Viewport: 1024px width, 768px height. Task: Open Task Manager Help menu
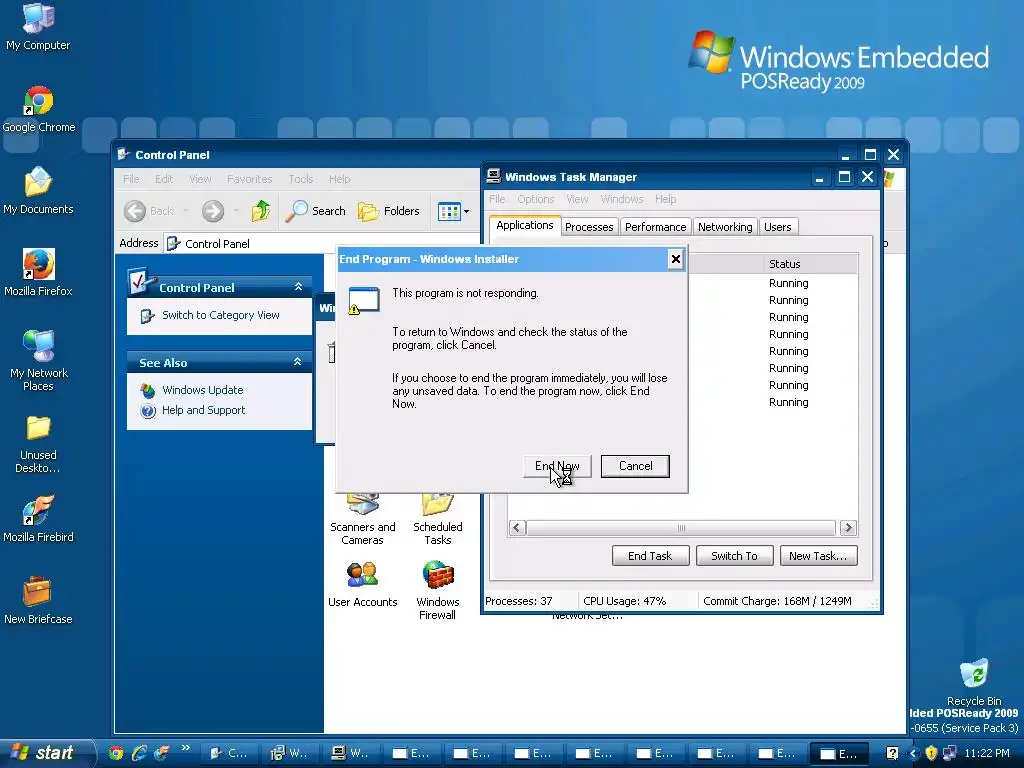(665, 199)
